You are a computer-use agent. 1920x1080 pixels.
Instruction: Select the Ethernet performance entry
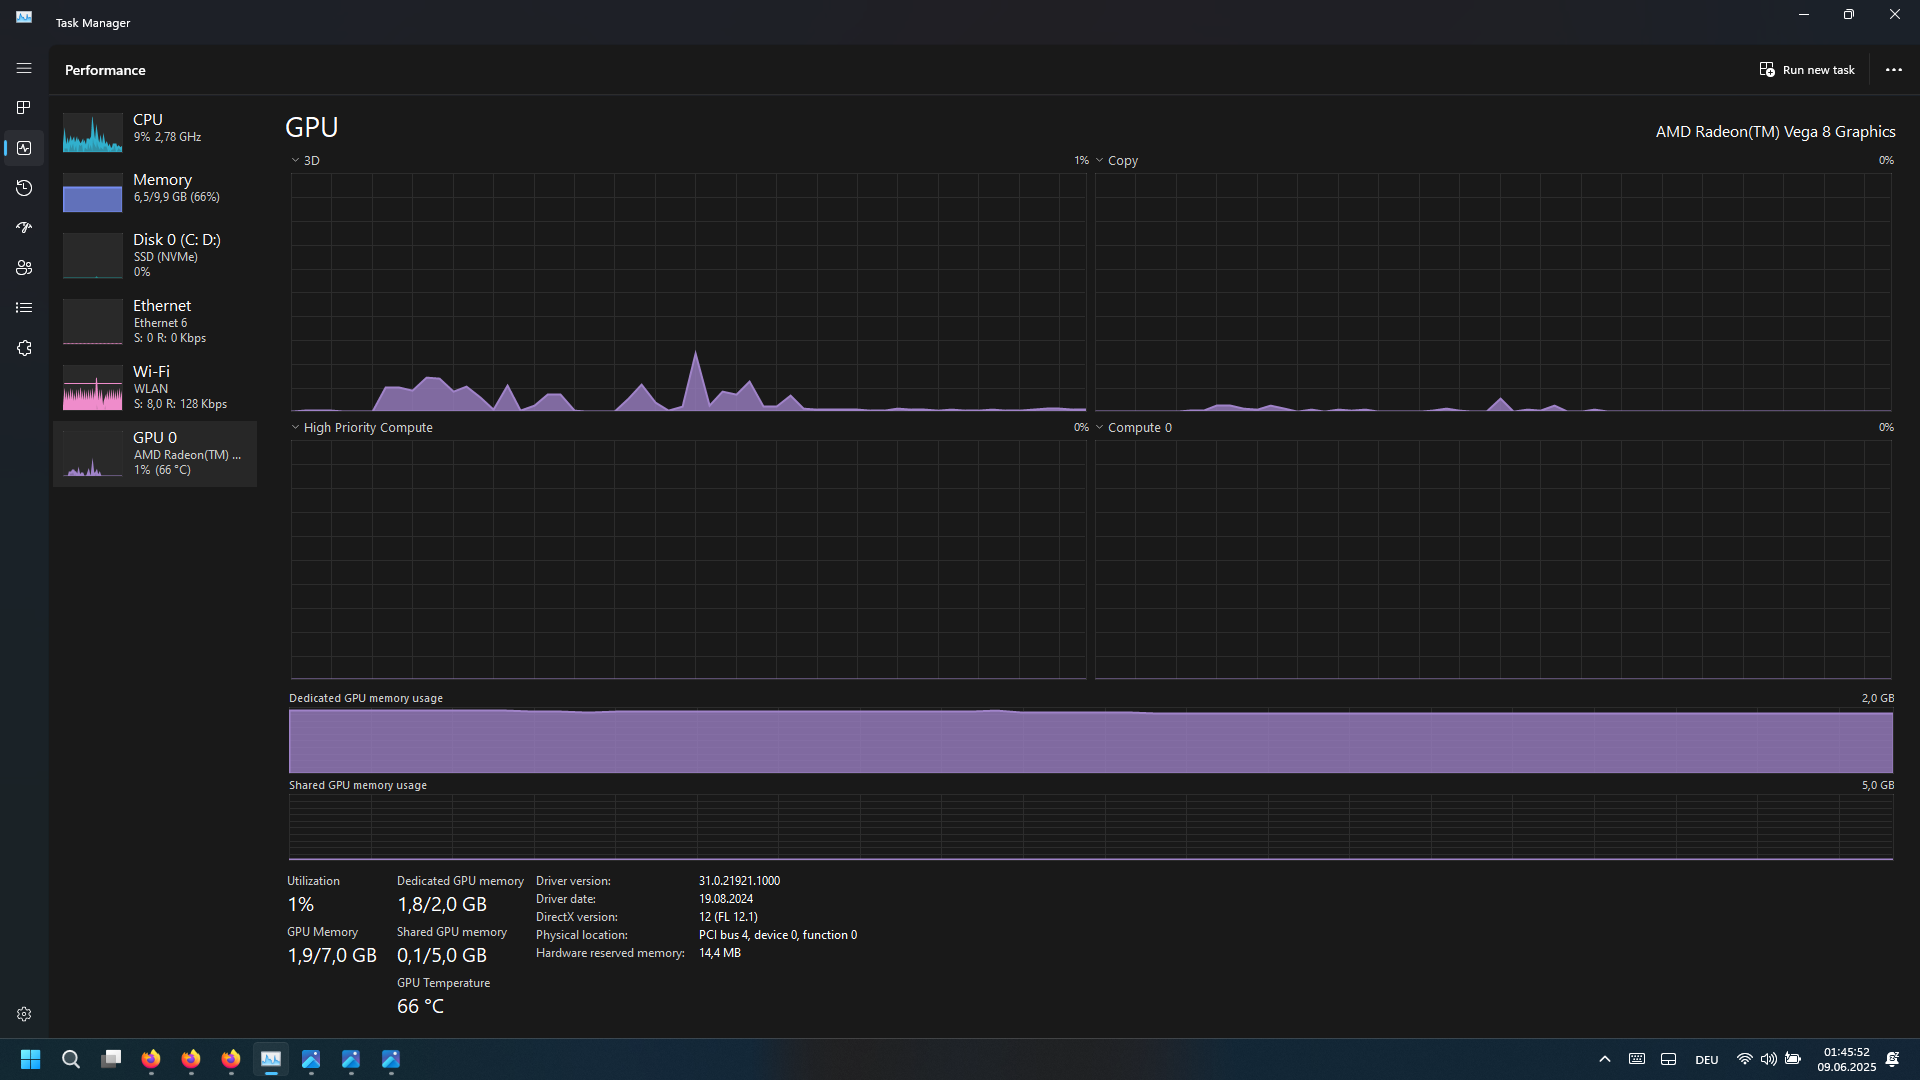155,322
